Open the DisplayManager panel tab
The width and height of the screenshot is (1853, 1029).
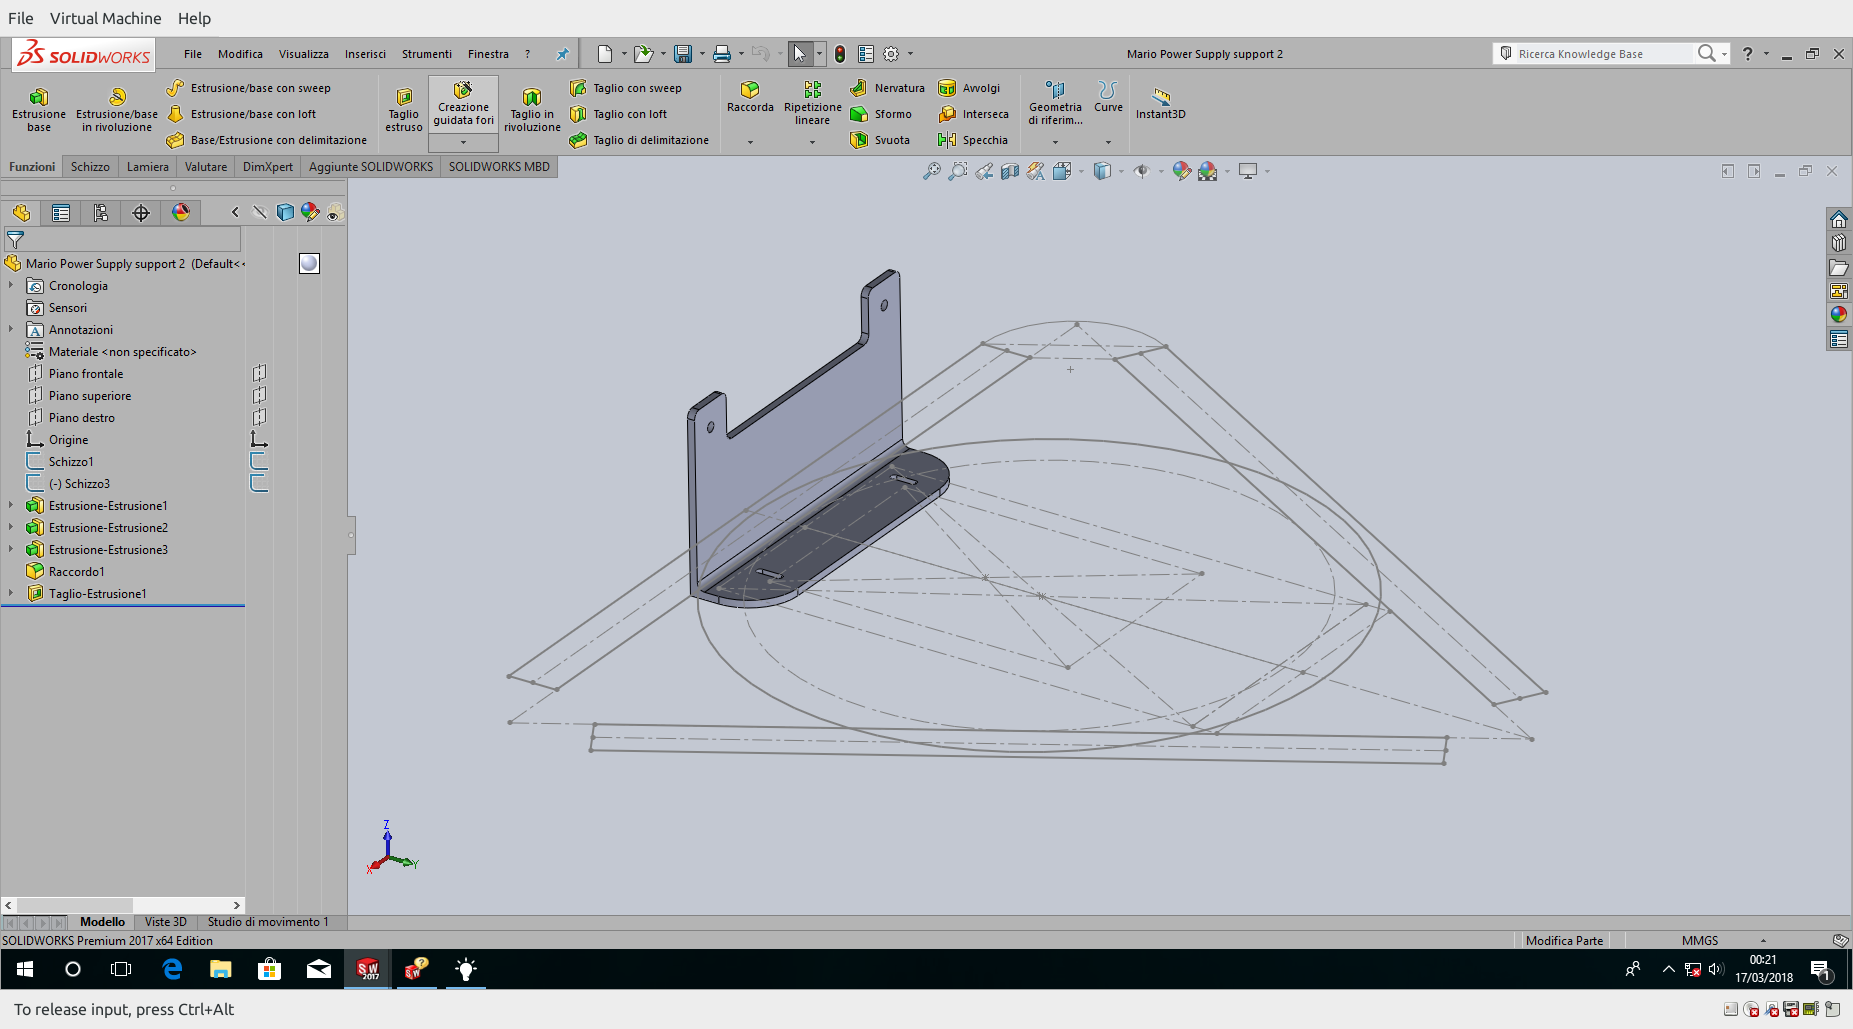(x=181, y=213)
